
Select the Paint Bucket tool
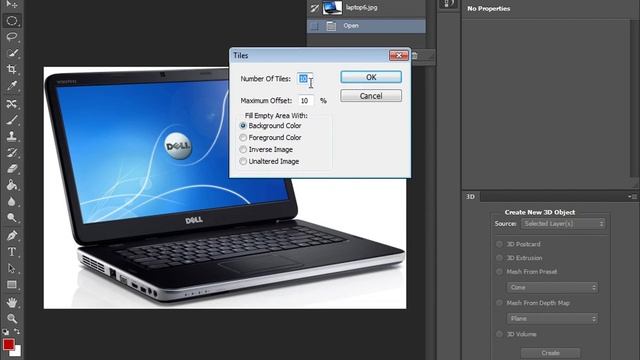(11, 185)
